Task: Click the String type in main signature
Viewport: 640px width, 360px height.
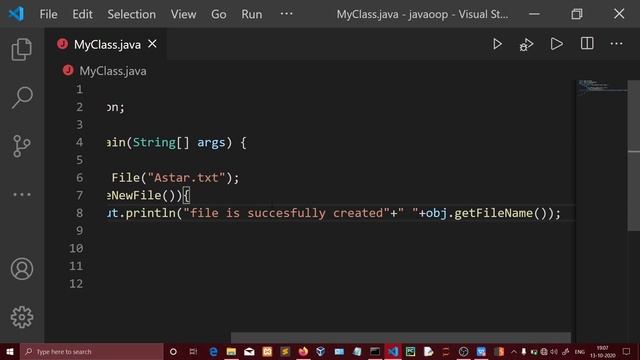Action: [x=154, y=142]
